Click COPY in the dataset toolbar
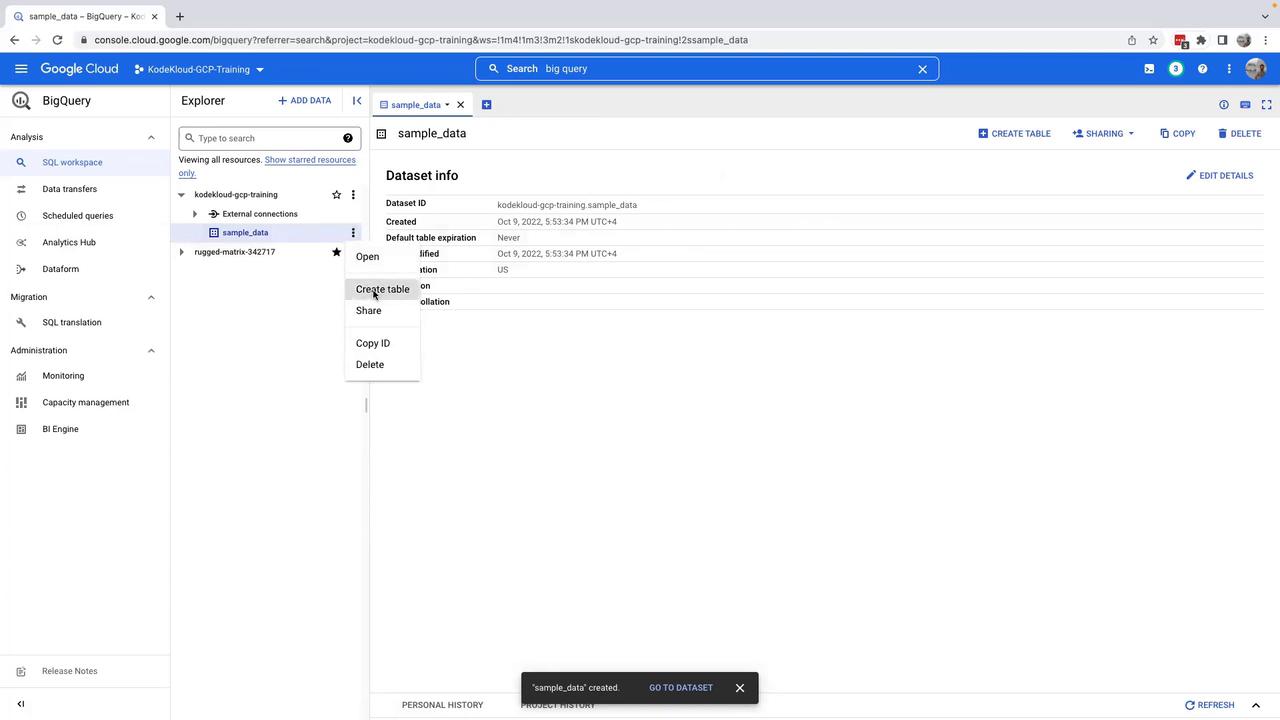 pos(1177,134)
